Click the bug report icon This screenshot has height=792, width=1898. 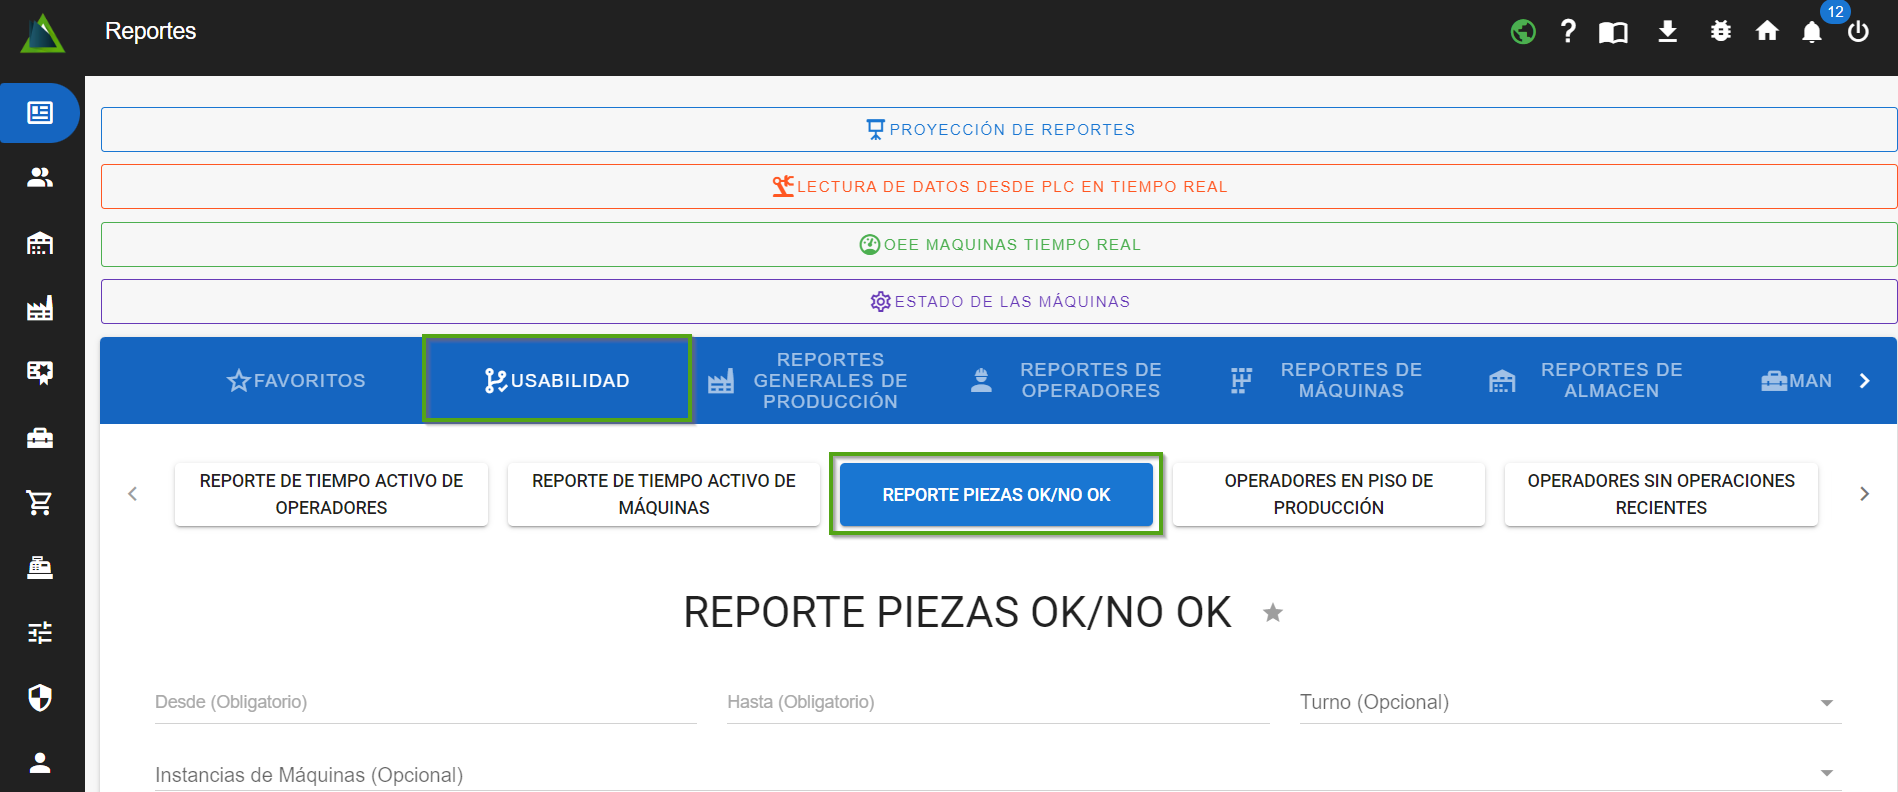pos(1720,32)
